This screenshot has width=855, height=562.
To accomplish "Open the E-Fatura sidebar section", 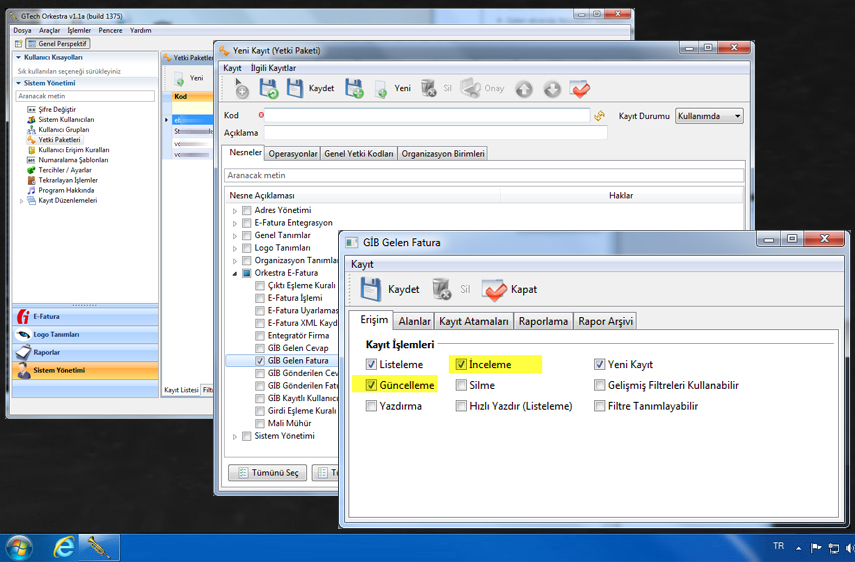I will point(85,316).
